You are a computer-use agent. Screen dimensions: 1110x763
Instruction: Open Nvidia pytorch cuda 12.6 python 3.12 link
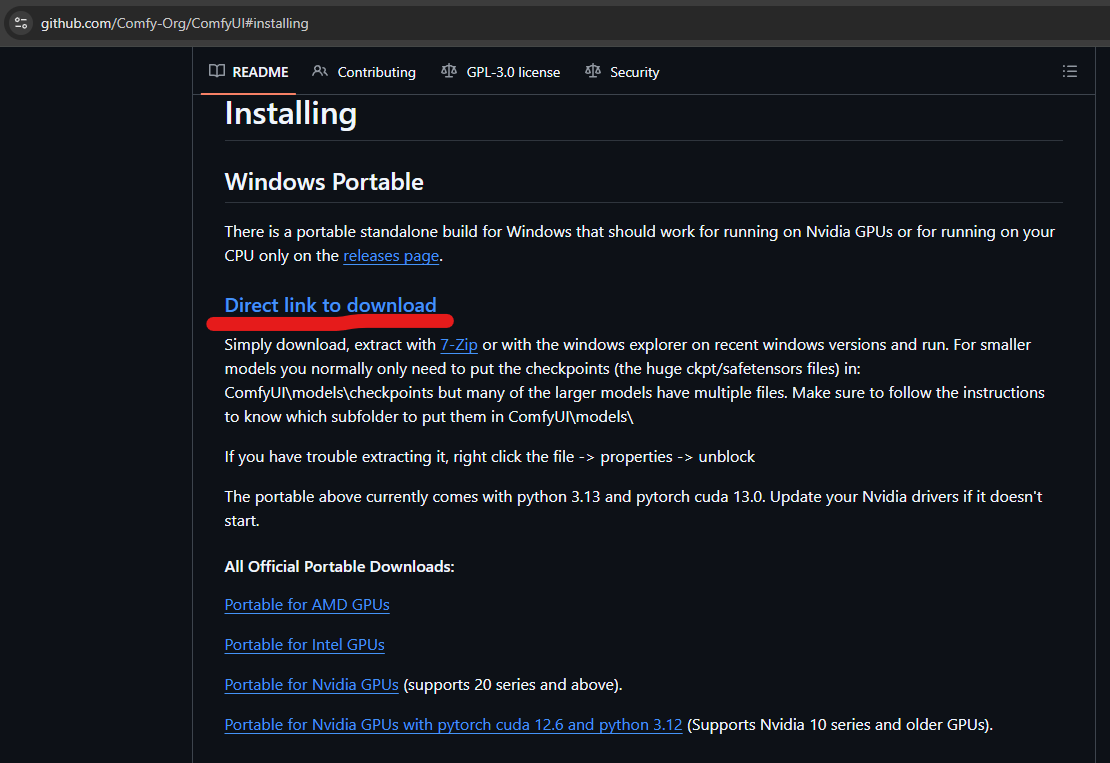[x=453, y=725]
